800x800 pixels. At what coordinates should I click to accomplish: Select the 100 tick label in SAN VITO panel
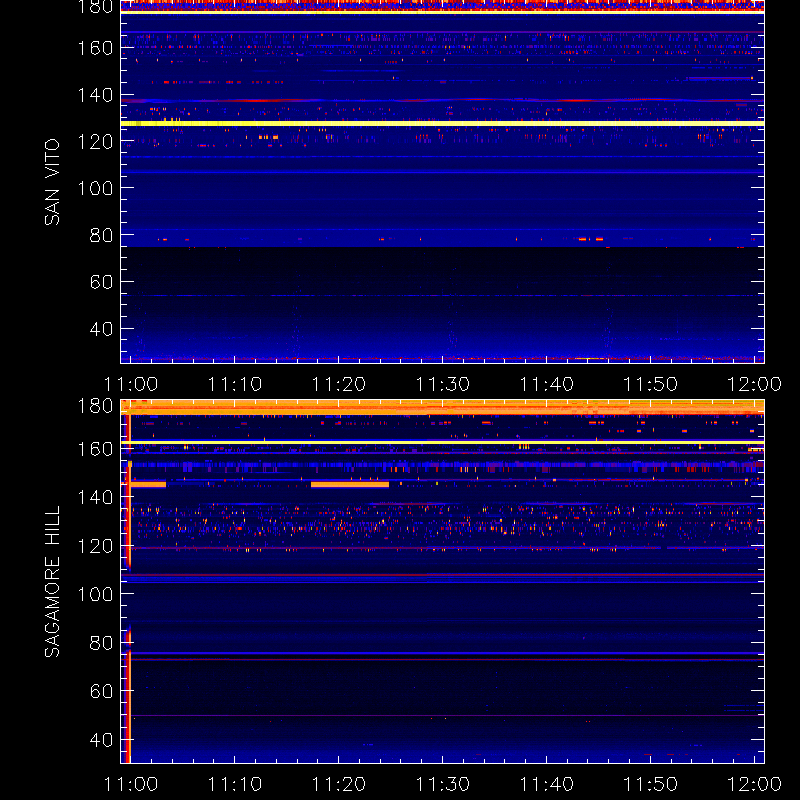click(95, 188)
